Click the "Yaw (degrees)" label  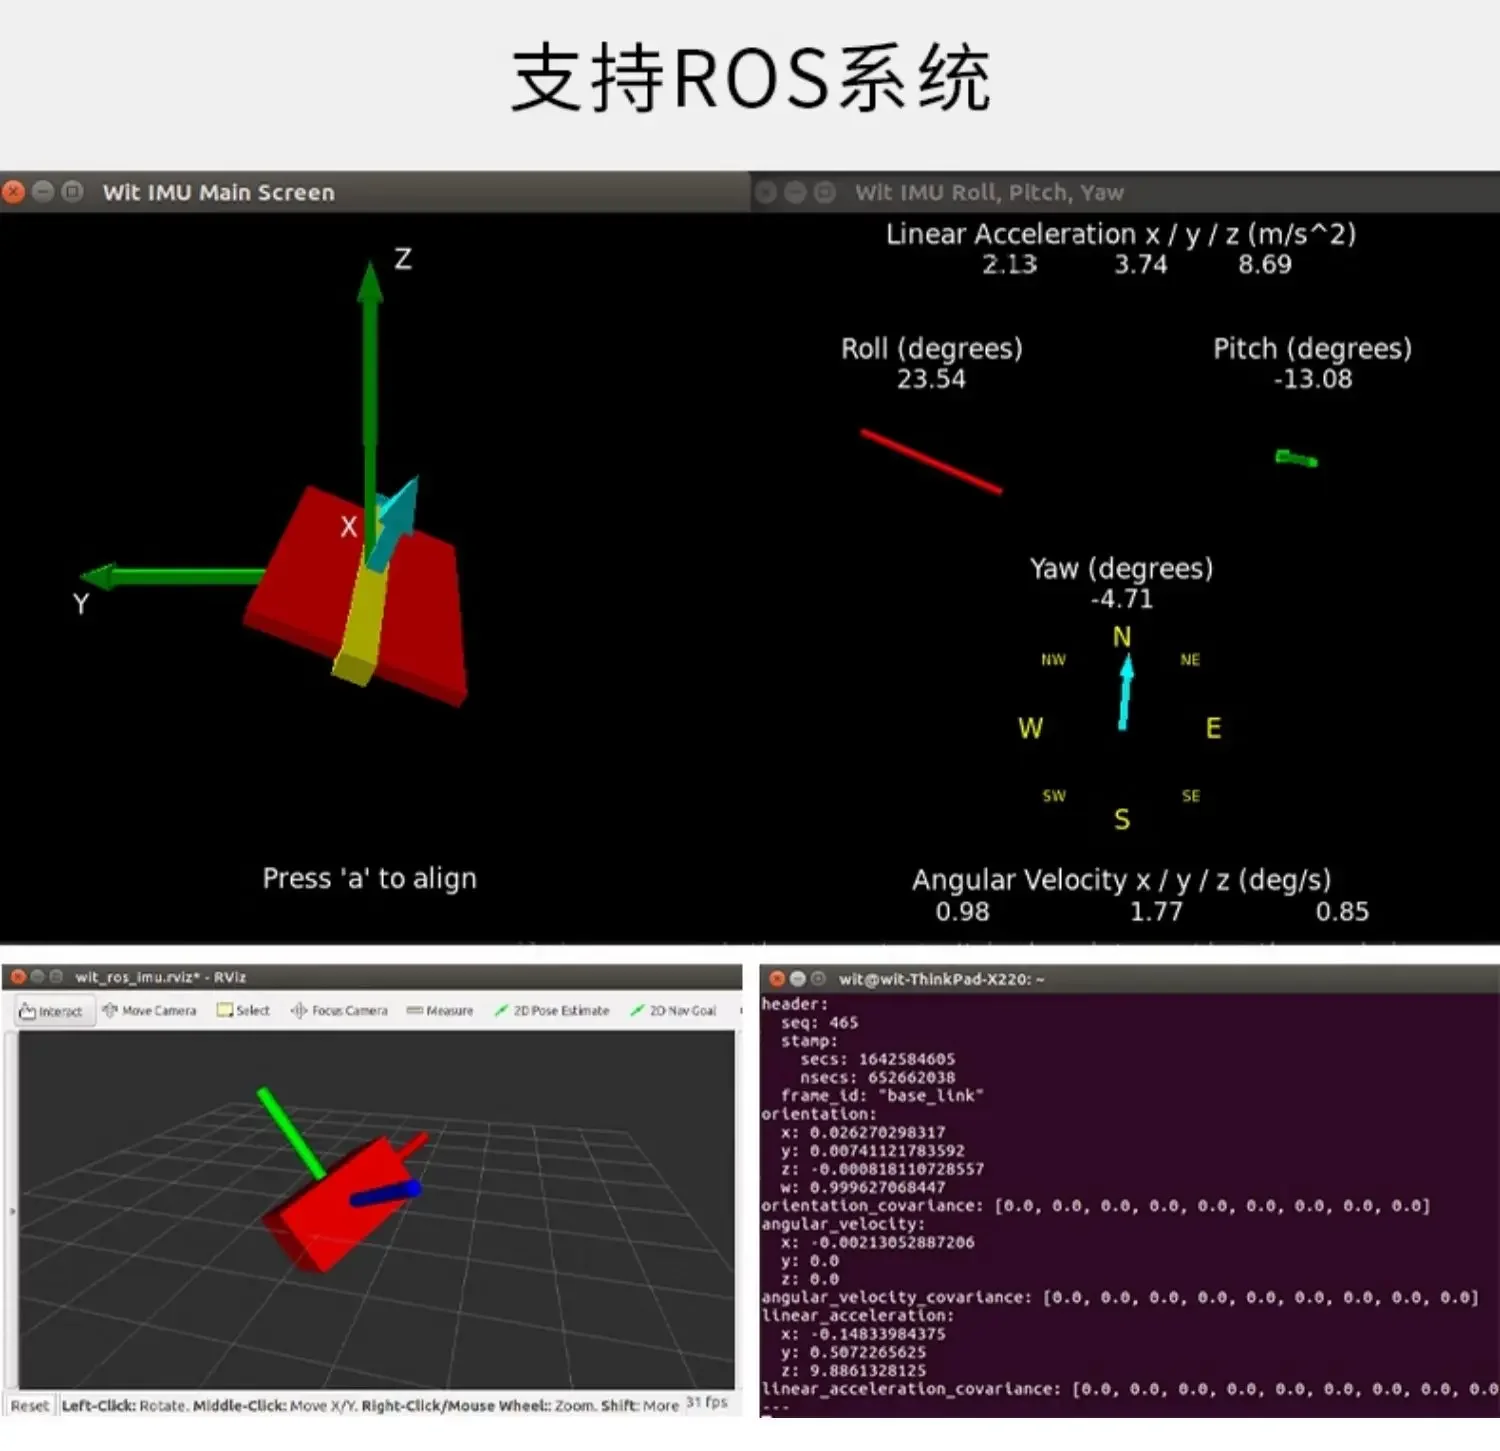(1122, 569)
